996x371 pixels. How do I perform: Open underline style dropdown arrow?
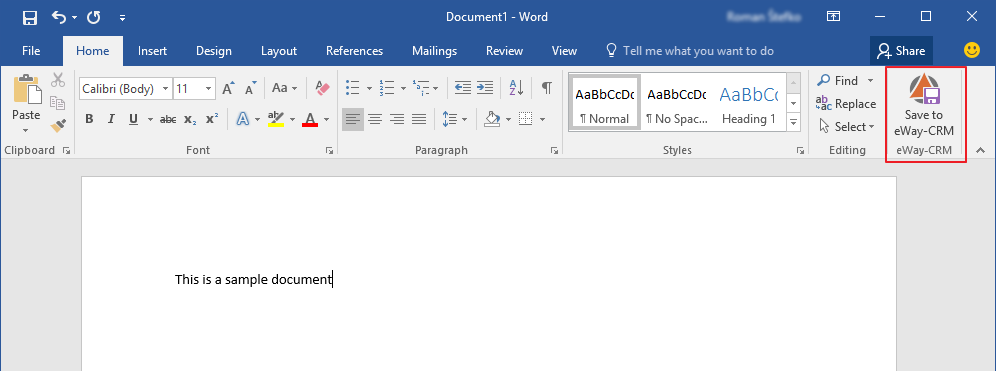click(150, 119)
